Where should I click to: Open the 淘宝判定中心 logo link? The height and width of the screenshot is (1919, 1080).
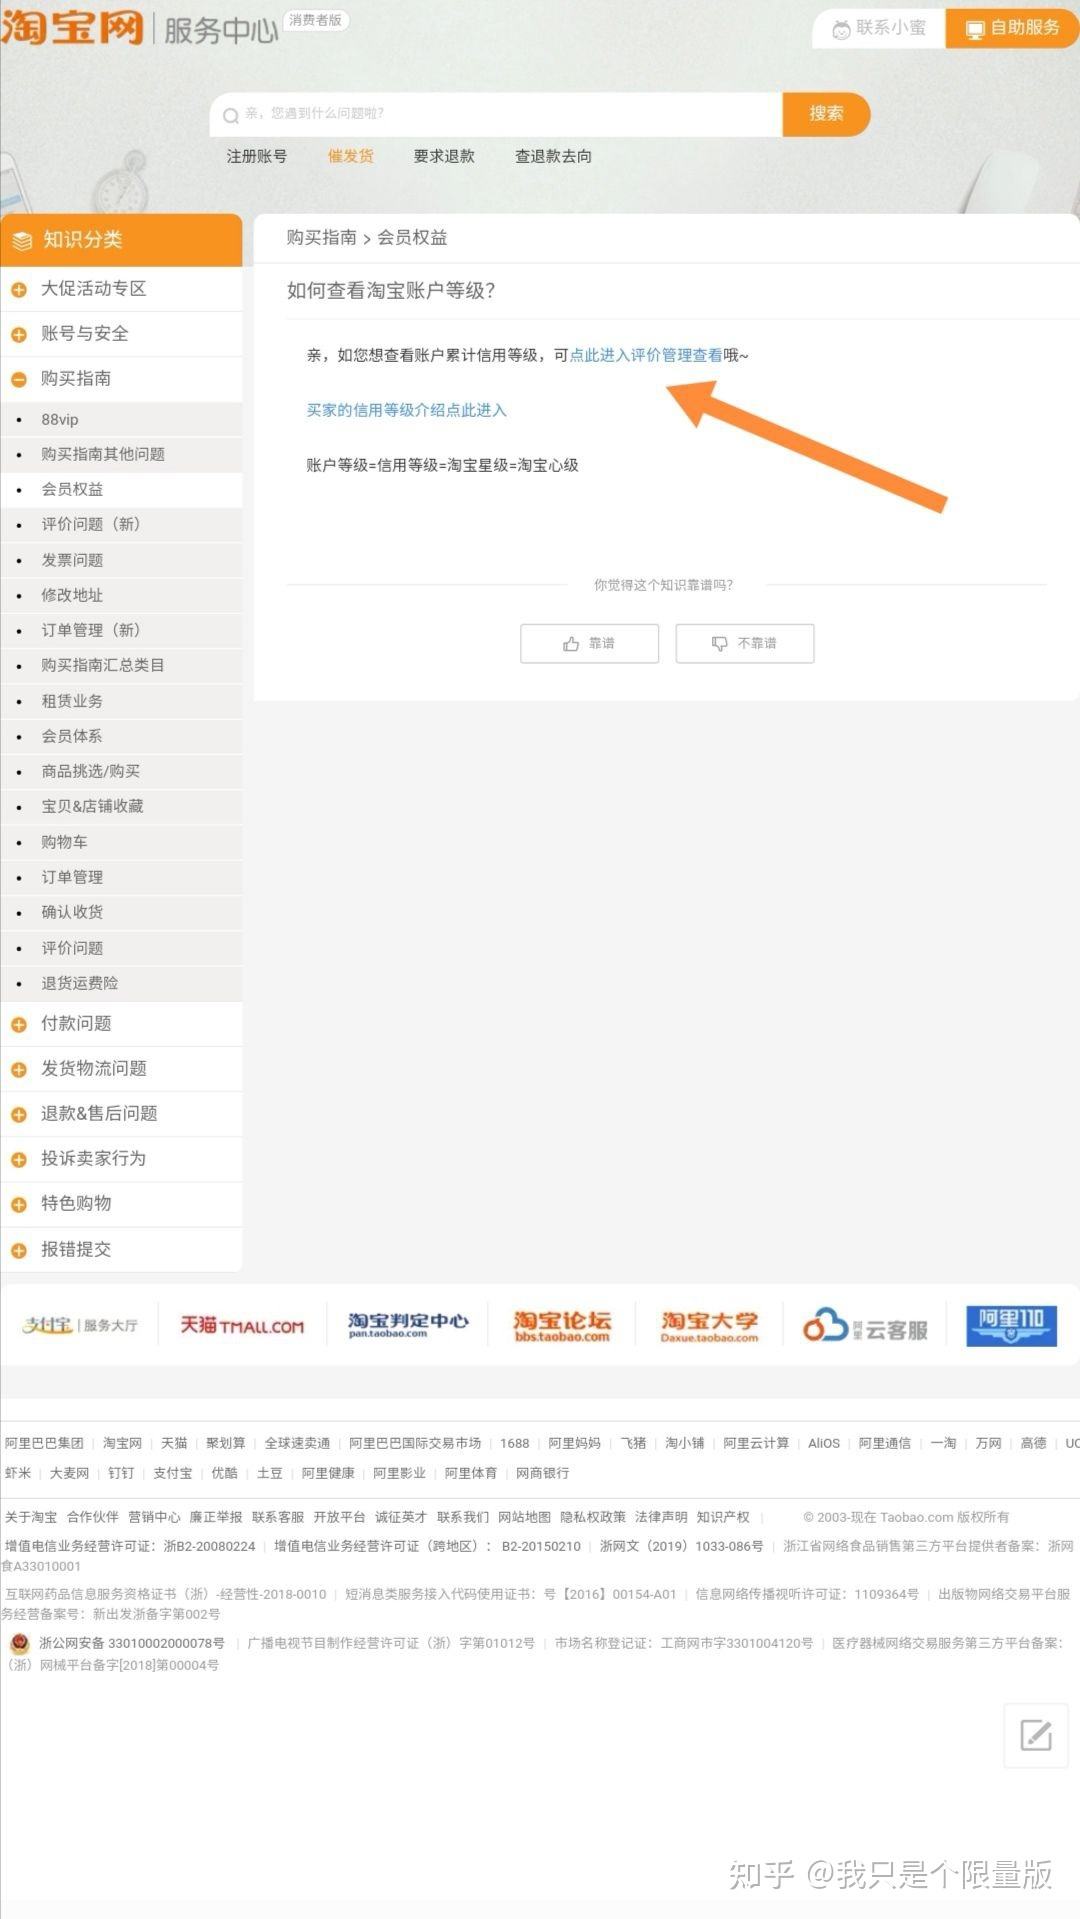pyautogui.click(x=408, y=1325)
